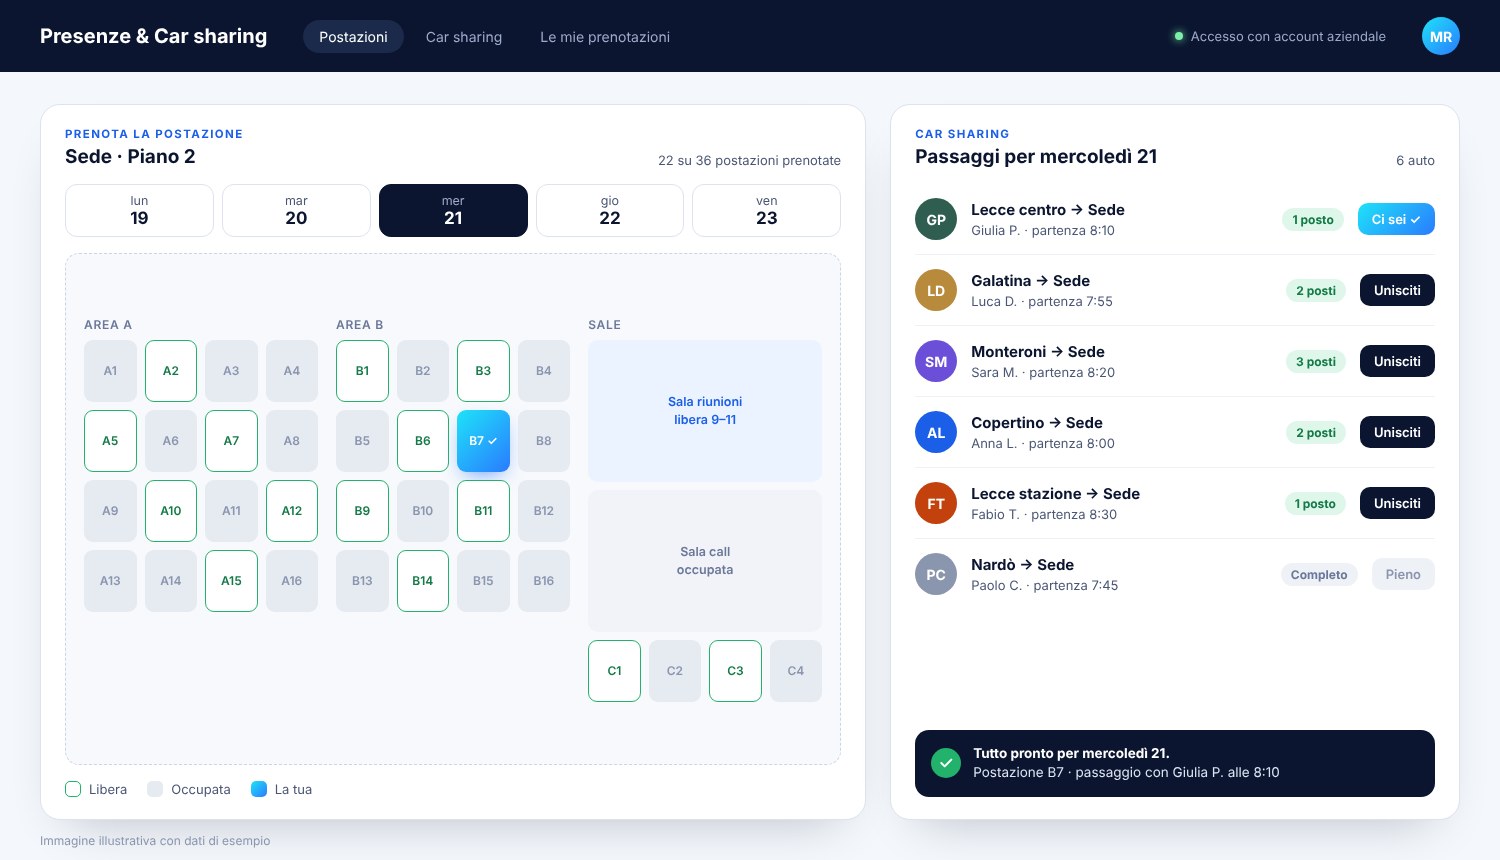Book free desk A10
The width and height of the screenshot is (1500, 860).
click(x=171, y=511)
